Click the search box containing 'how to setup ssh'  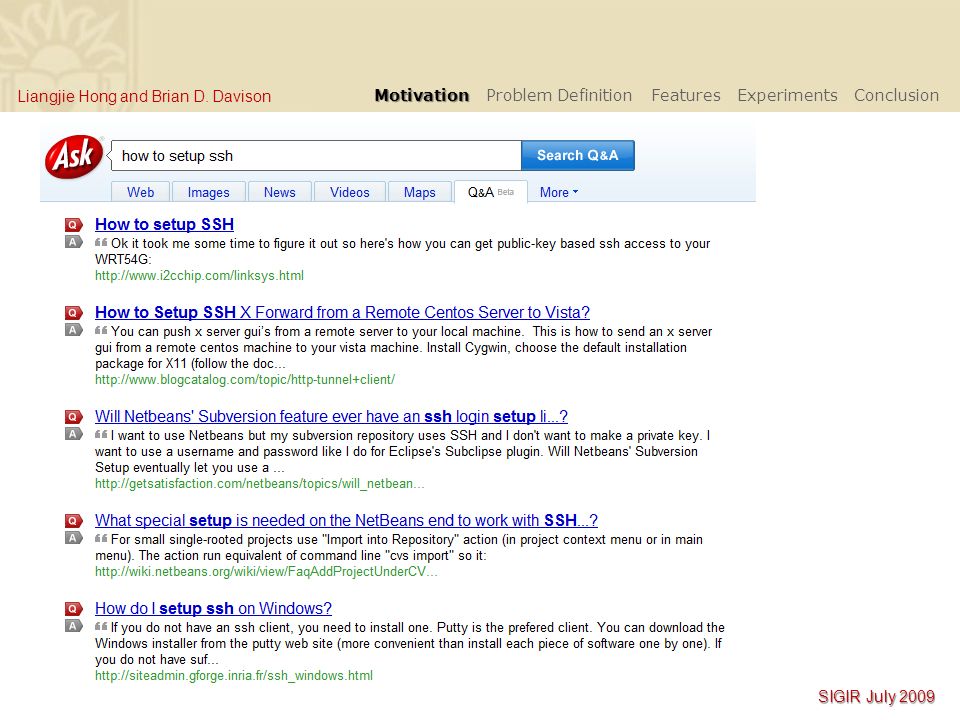[x=315, y=156]
